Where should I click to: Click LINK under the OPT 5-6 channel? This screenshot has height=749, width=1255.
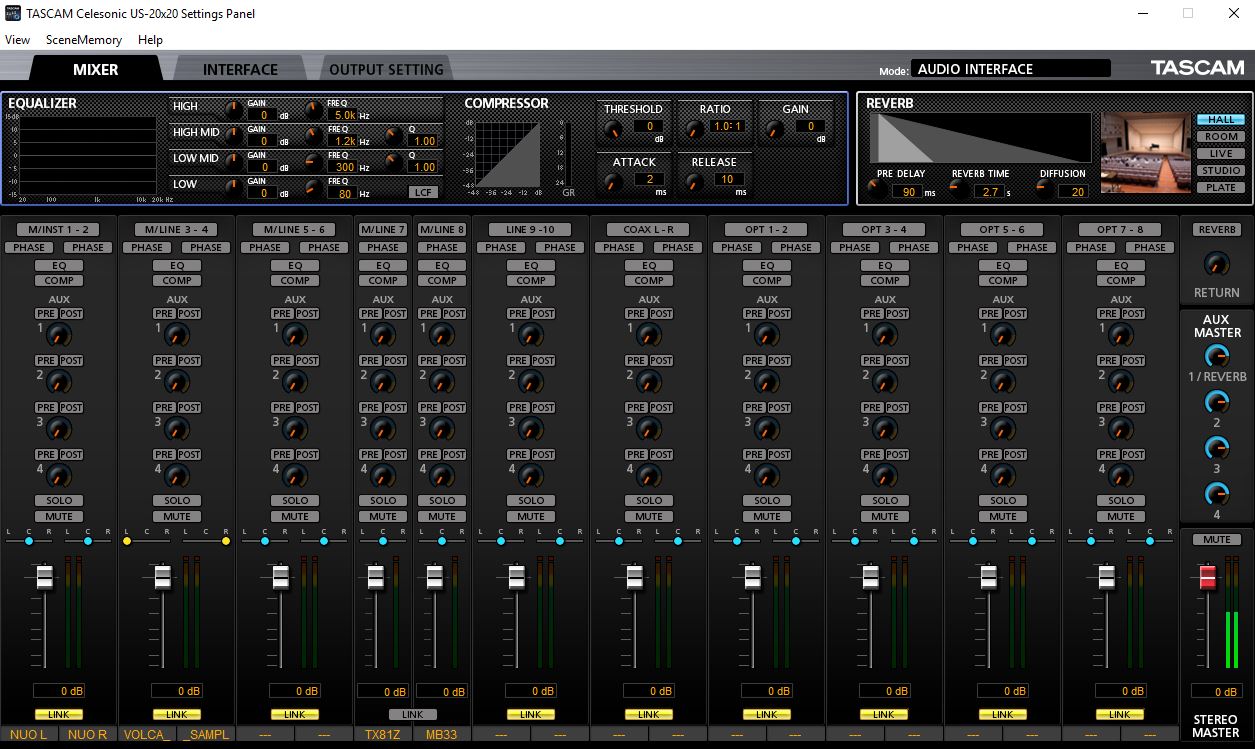pyautogui.click(x=1002, y=714)
